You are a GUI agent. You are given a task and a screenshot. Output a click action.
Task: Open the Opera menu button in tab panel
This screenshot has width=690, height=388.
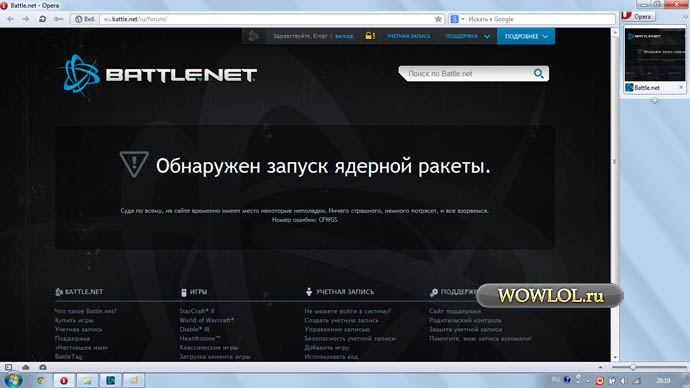(638, 16)
